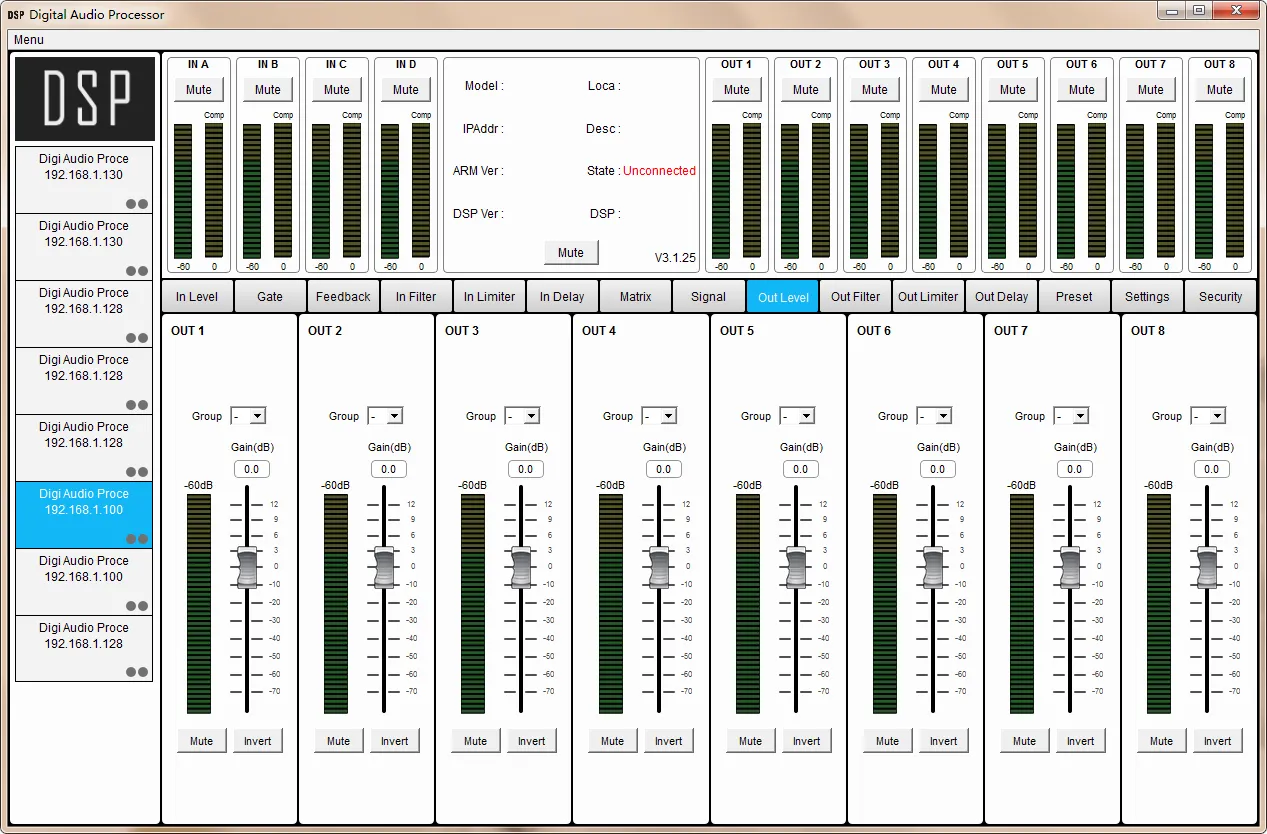
Task: Invert the phase of OUT 3
Action: coord(531,741)
